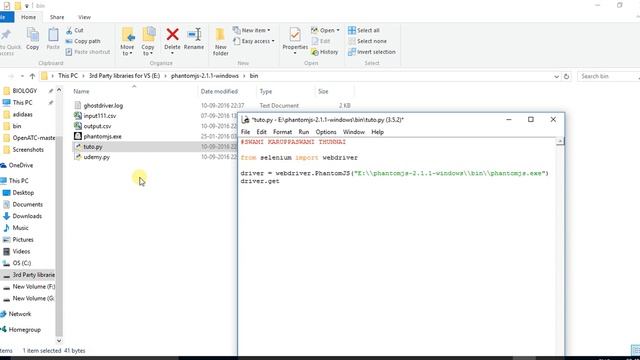The width and height of the screenshot is (640, 360).
Task: Sort by Size column header
Action: (323, 91)
